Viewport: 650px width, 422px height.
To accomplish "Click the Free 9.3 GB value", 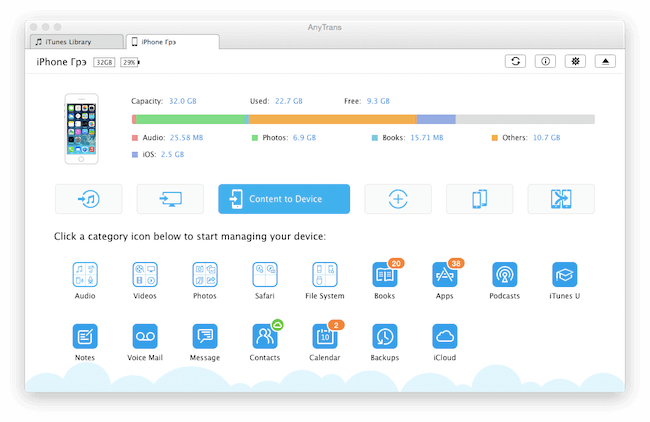I will 378,101.
